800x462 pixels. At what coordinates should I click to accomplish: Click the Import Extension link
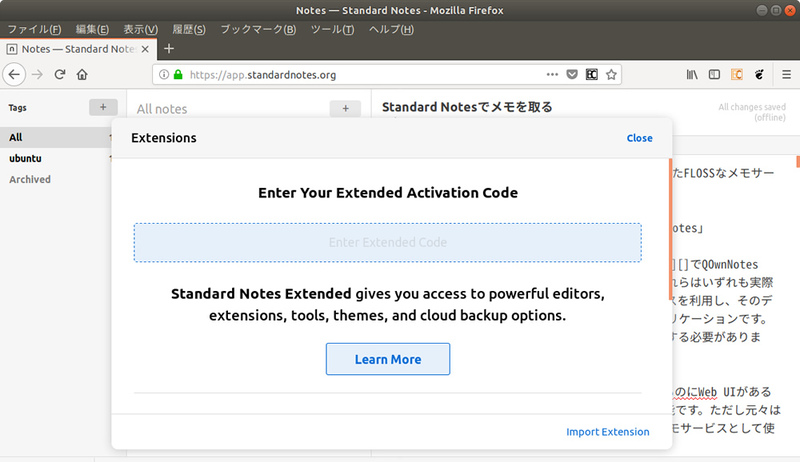(608, 432)
